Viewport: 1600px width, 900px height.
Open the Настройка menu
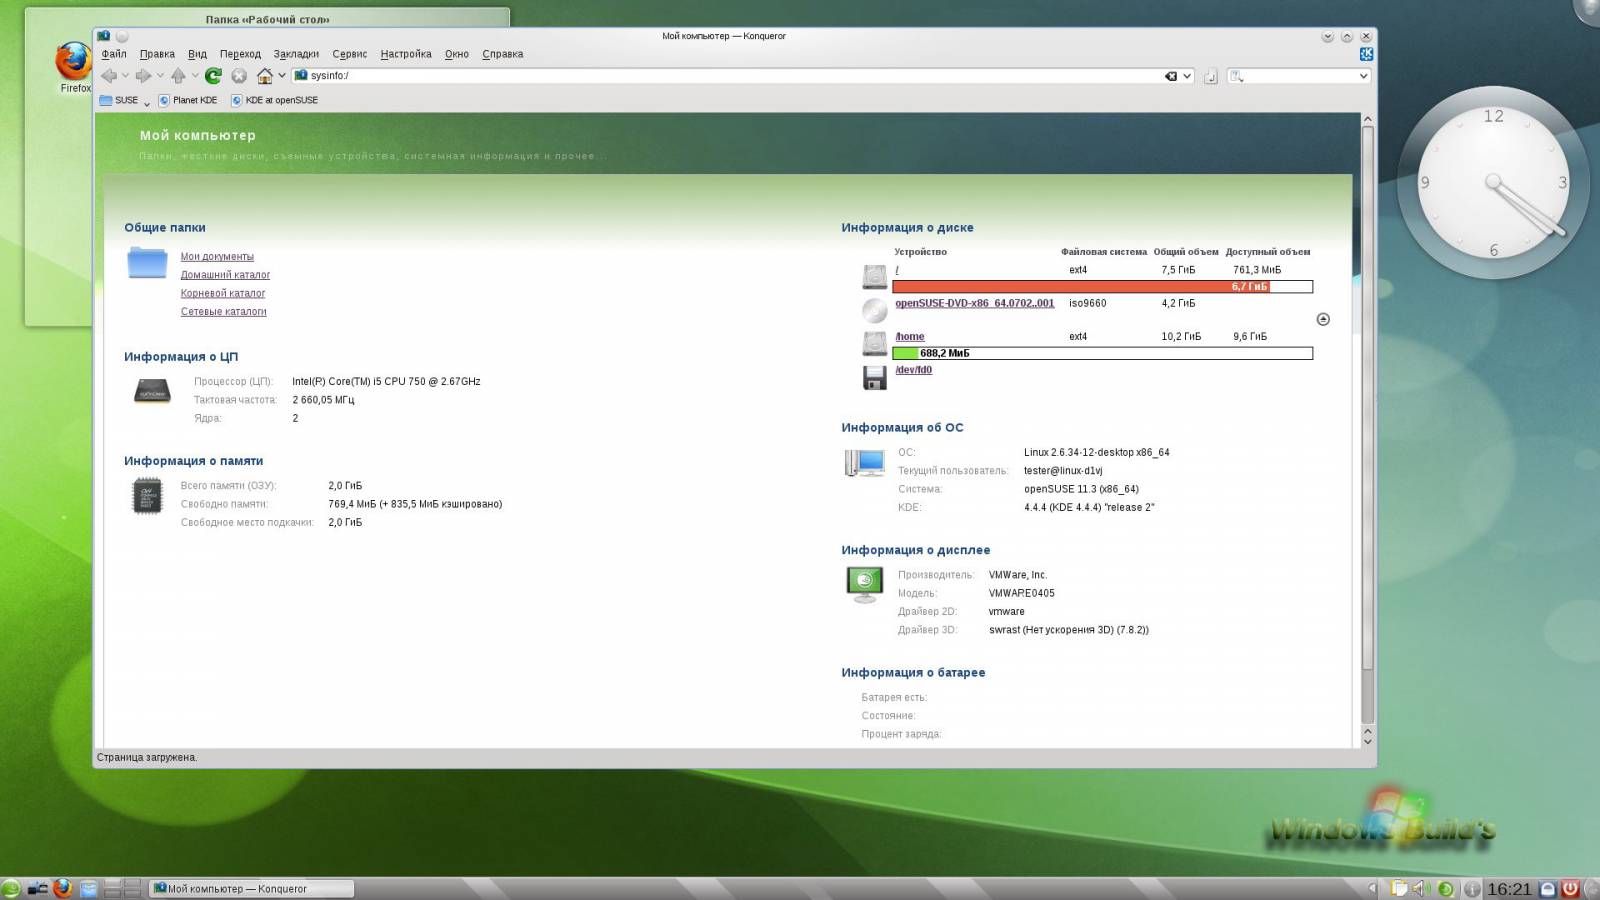click(x=406, y=54)
